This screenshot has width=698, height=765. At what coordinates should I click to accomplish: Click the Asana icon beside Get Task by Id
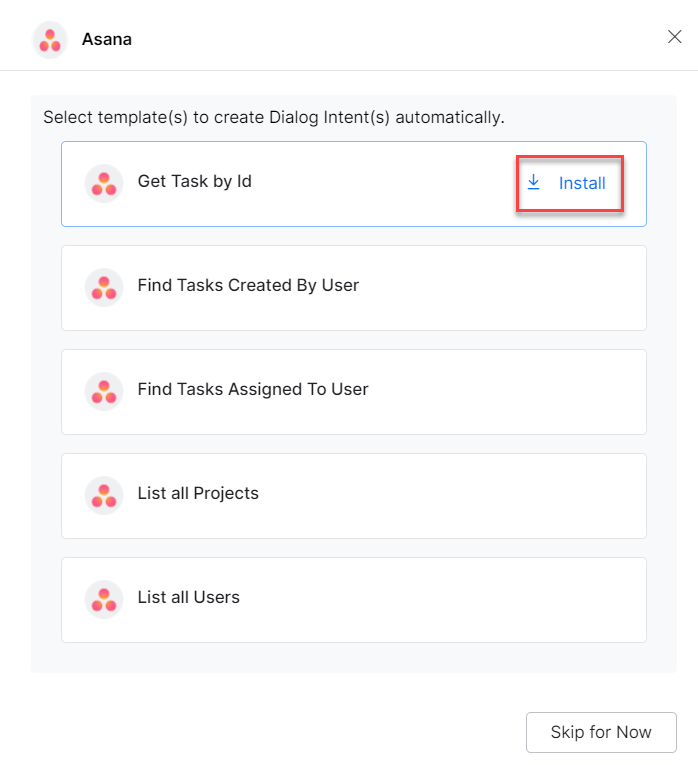tap(104, 184)
